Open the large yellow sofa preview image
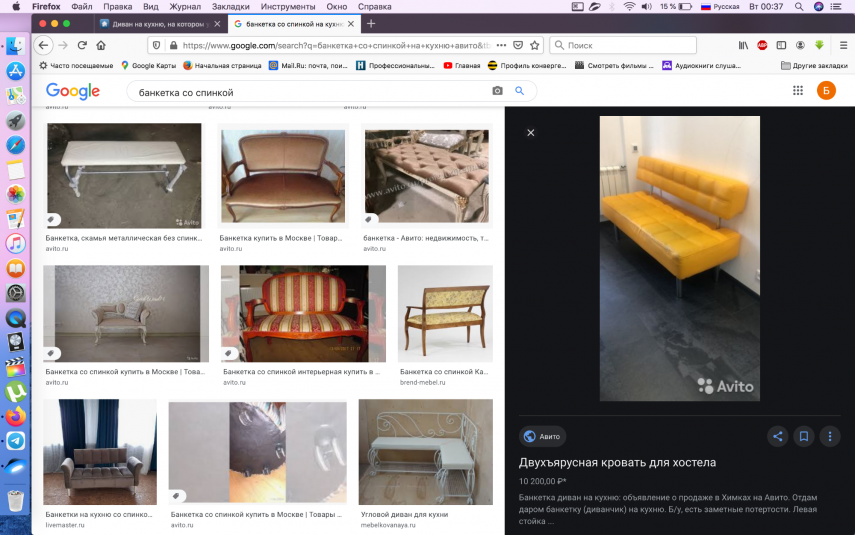The width and height of the screenshot is (855, 535). (x=679, y=259)
